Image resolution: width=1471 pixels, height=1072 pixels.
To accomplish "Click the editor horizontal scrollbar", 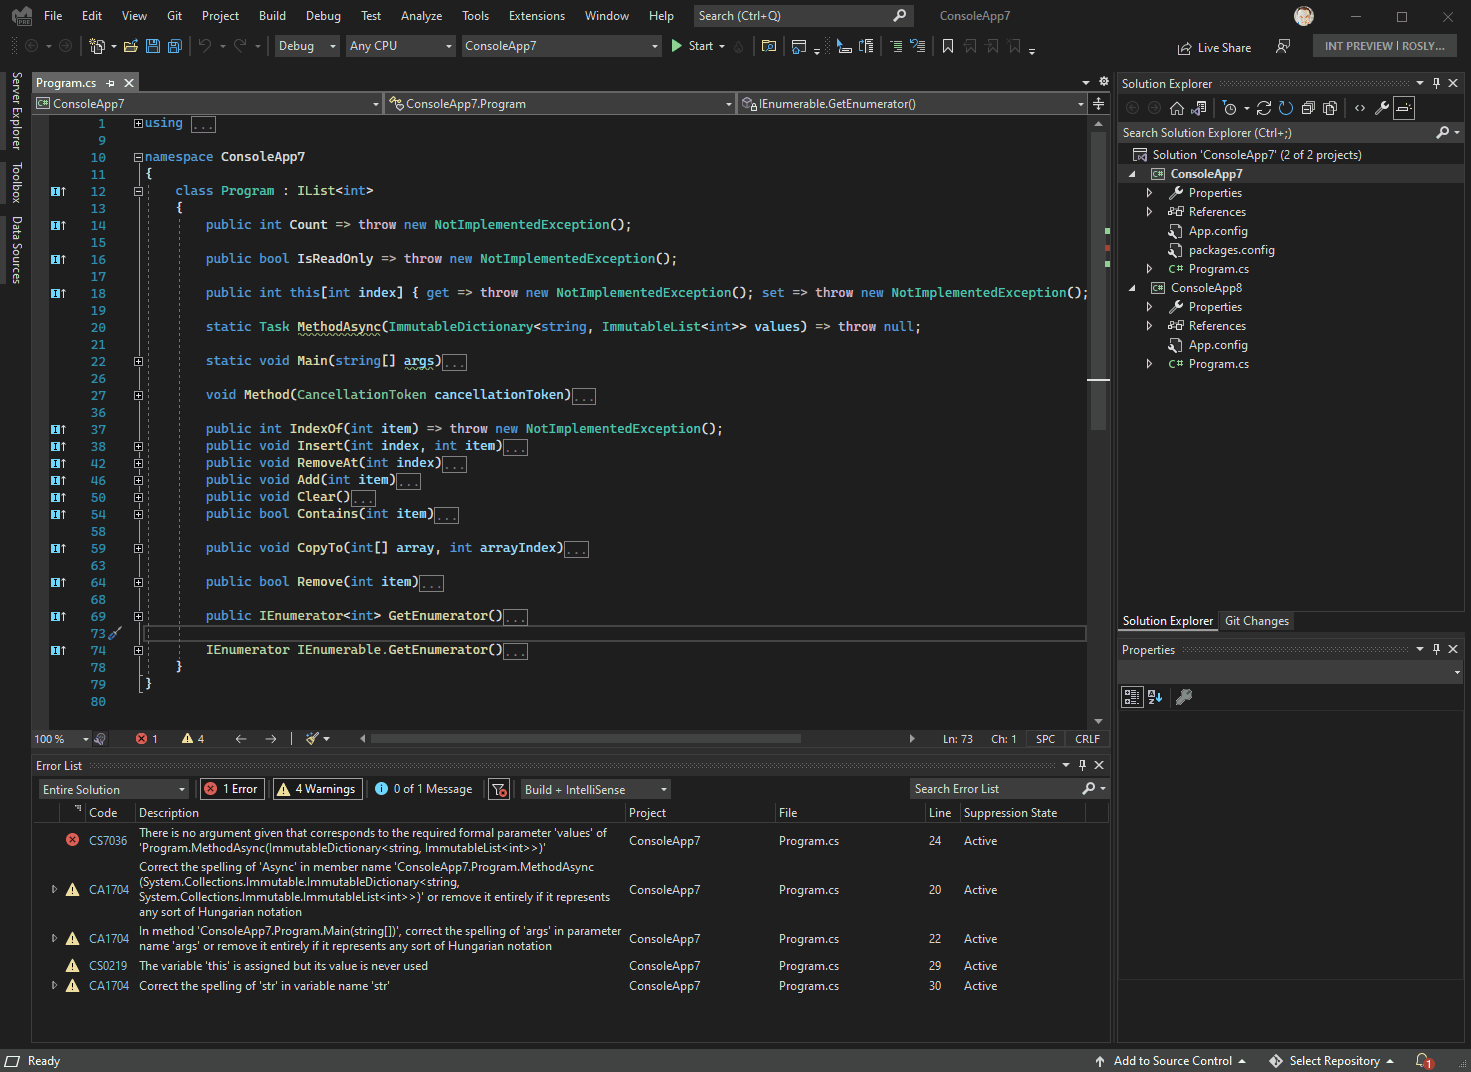I will click(585, 739).
